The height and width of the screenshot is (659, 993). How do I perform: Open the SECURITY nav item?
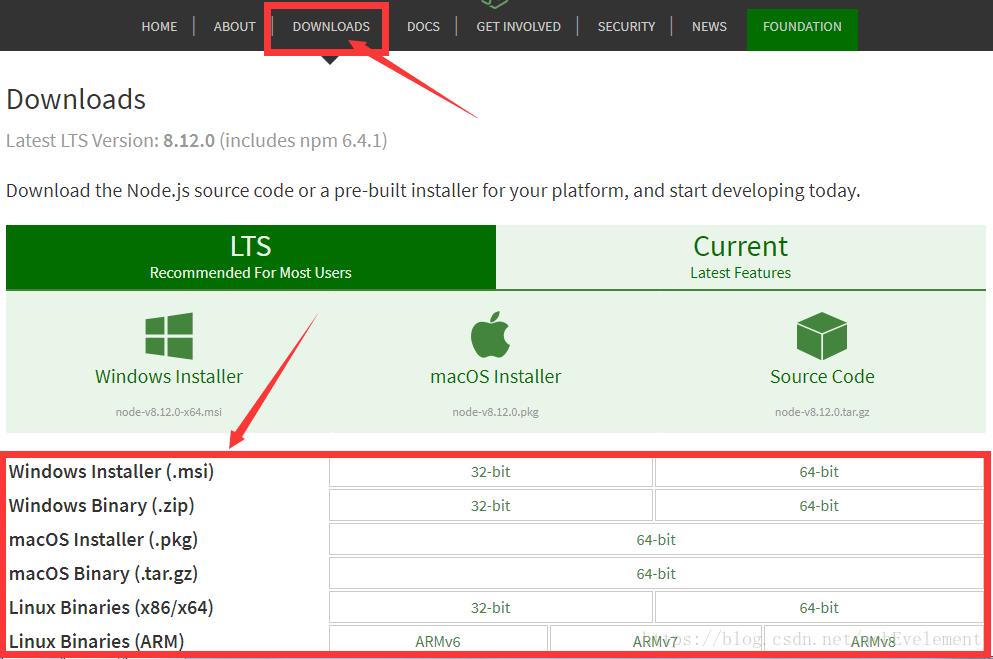[626, 27]
